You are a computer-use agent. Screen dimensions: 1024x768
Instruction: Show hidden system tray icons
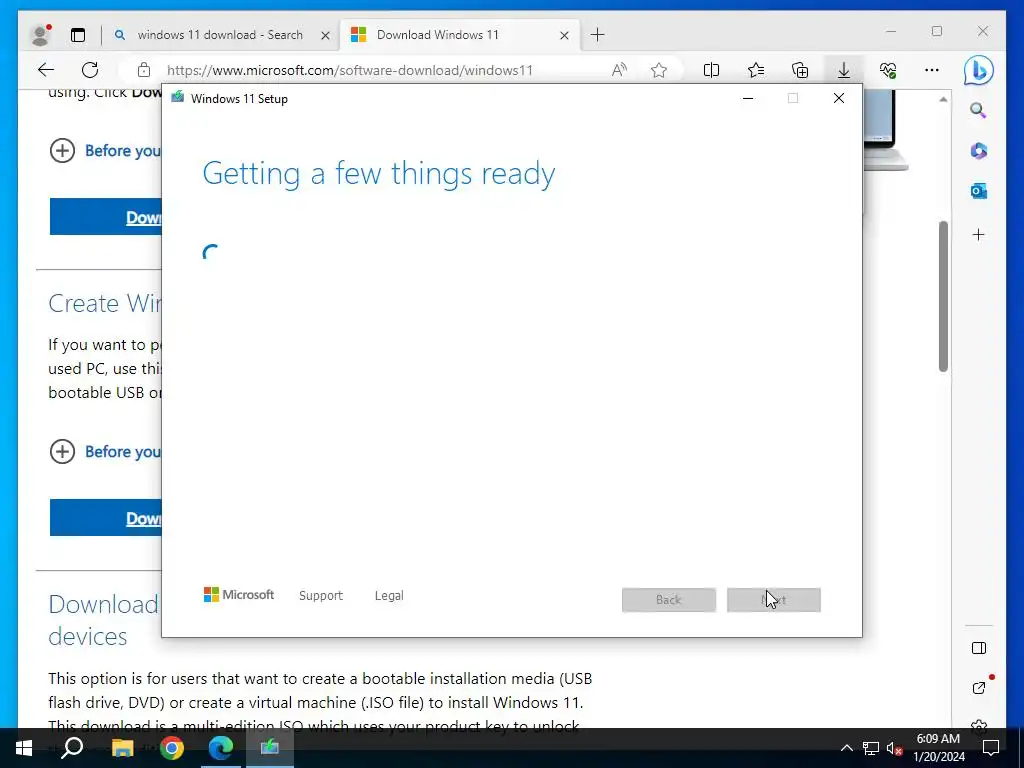pyautogui.click(x=846, y=748)
